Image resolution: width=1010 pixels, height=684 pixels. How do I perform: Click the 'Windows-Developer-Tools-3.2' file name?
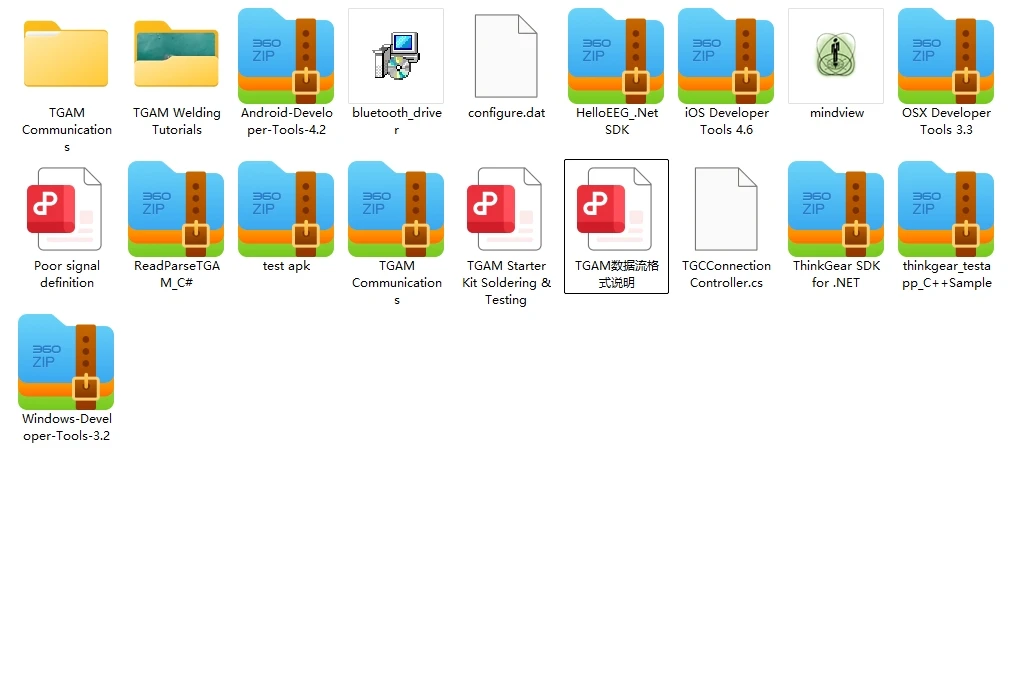(x=66, y=427)
